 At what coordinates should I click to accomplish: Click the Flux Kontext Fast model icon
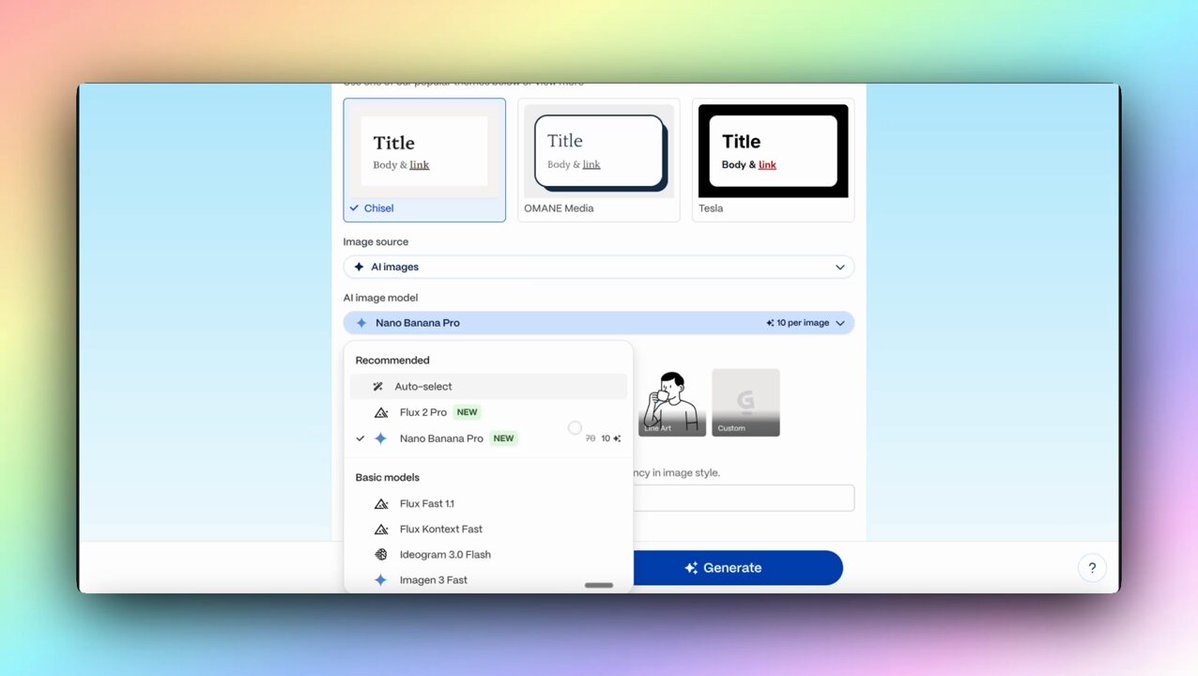(x=381, y=530)
